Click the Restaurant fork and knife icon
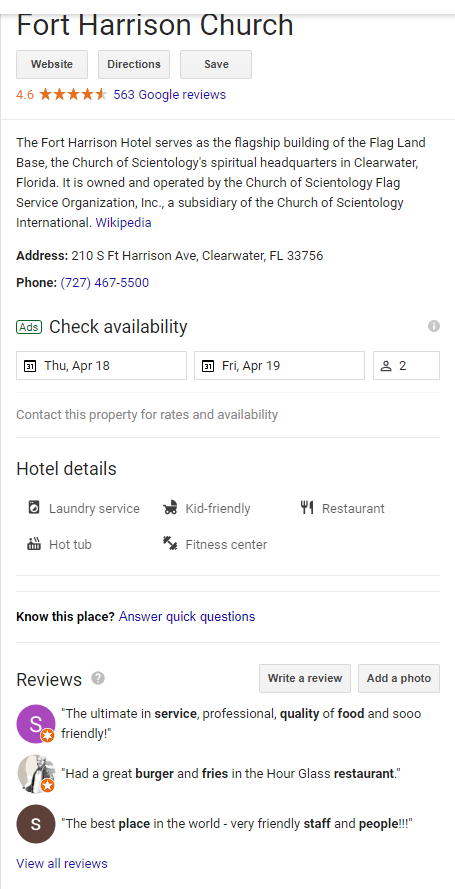The image size is (455, 889). [x=307, y=507]
